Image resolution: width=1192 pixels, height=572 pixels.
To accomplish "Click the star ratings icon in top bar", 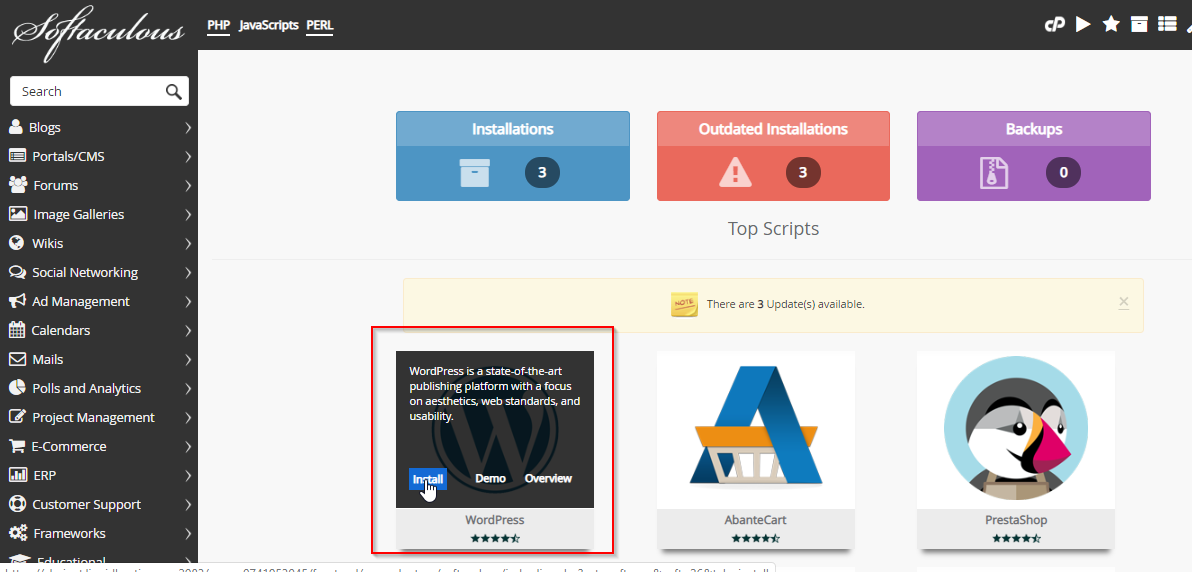I will point(1111,24).
